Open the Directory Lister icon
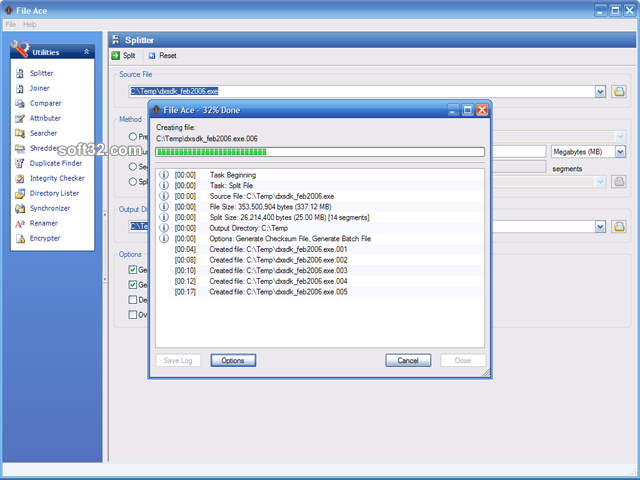640x480 pixels. 20,193
